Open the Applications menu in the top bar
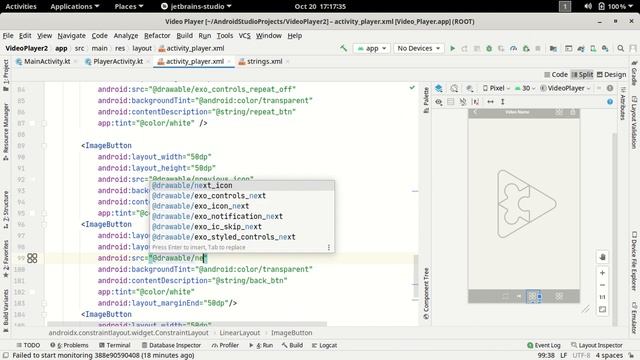 click(75, 6)
